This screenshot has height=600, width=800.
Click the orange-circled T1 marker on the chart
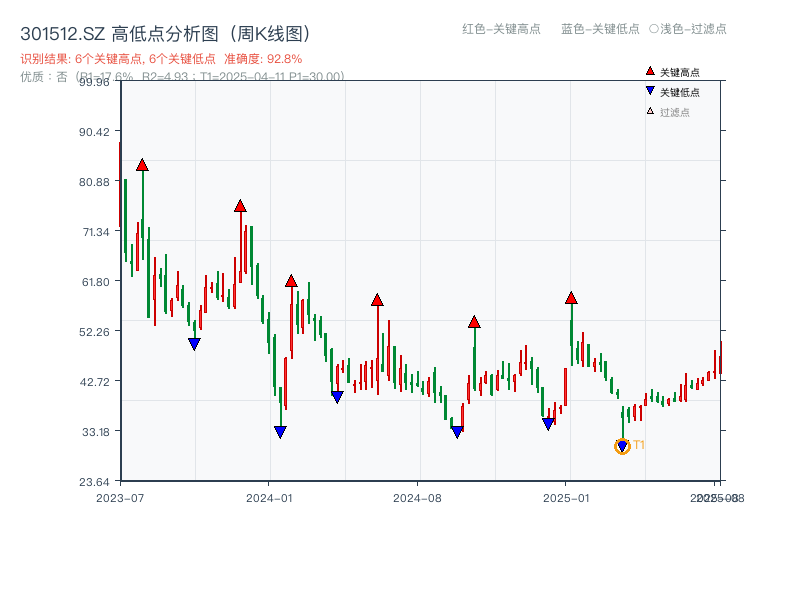(x=622, y=446)
